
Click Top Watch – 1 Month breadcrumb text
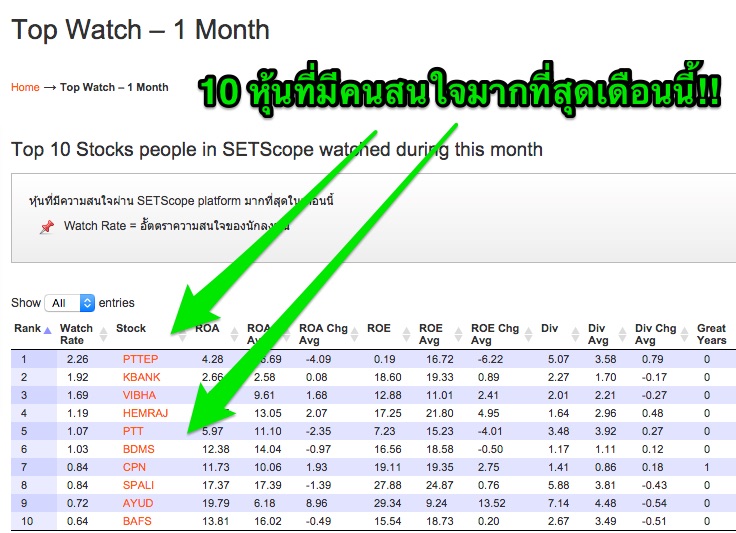114,87
